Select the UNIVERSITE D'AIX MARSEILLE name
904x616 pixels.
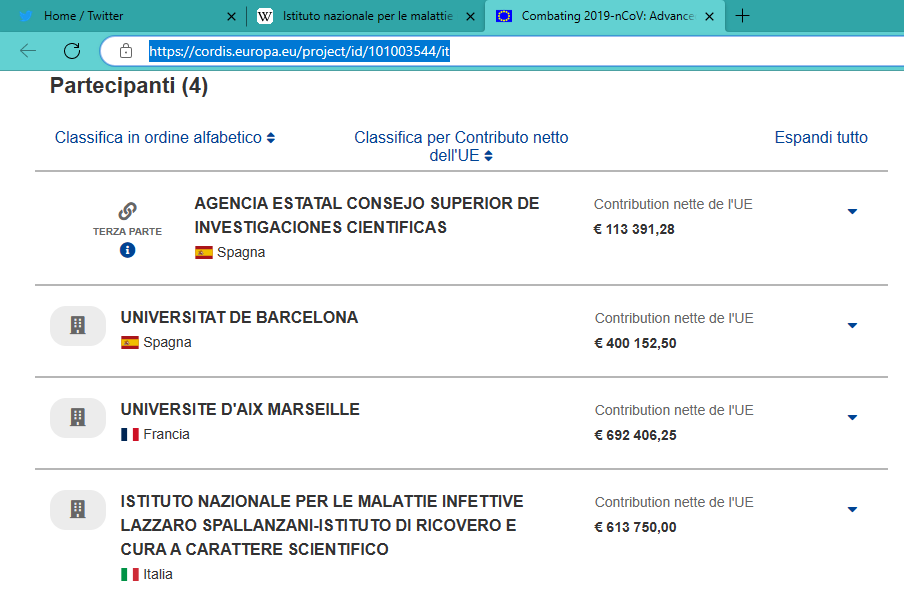tap(240, 410)
